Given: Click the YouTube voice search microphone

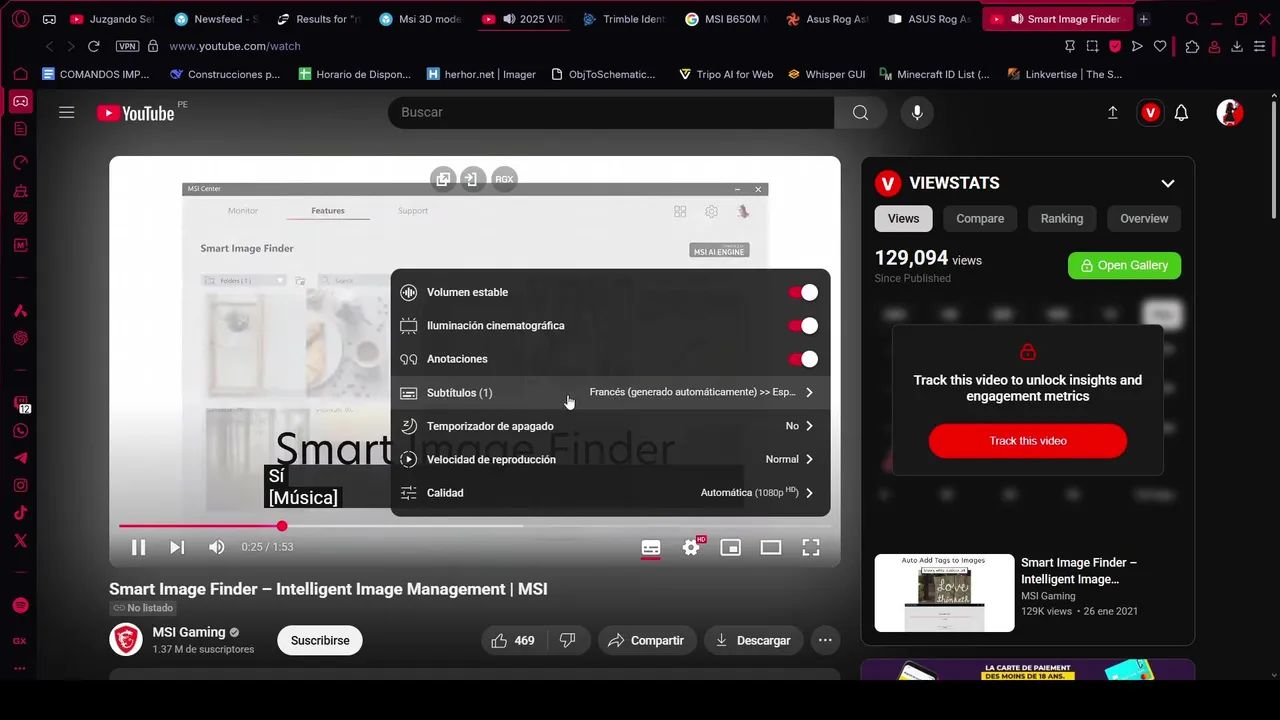Looking at the screenshot, I should [917, 113].
